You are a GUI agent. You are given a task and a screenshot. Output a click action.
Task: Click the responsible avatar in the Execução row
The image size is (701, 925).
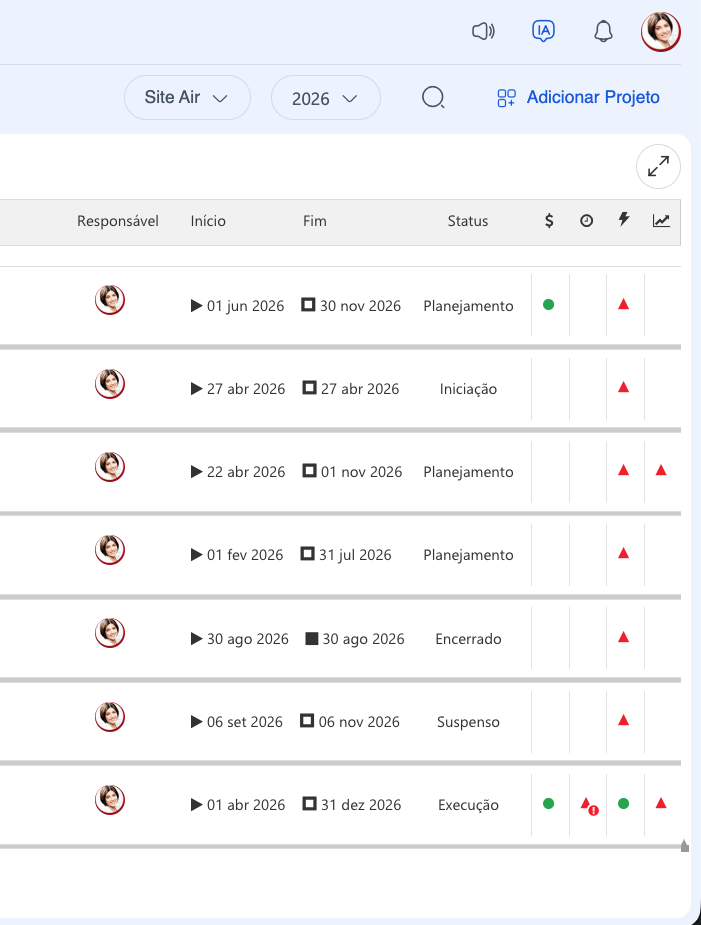(x=110, y=799)
